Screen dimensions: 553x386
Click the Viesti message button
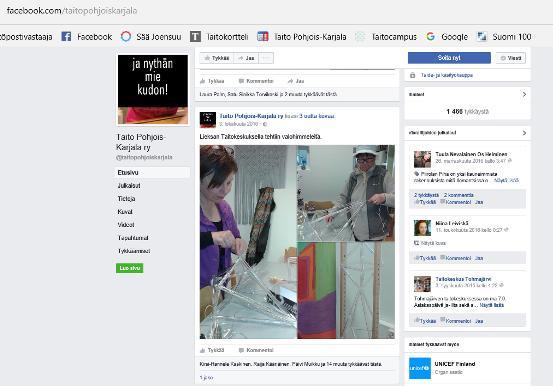tap(511, 58)
